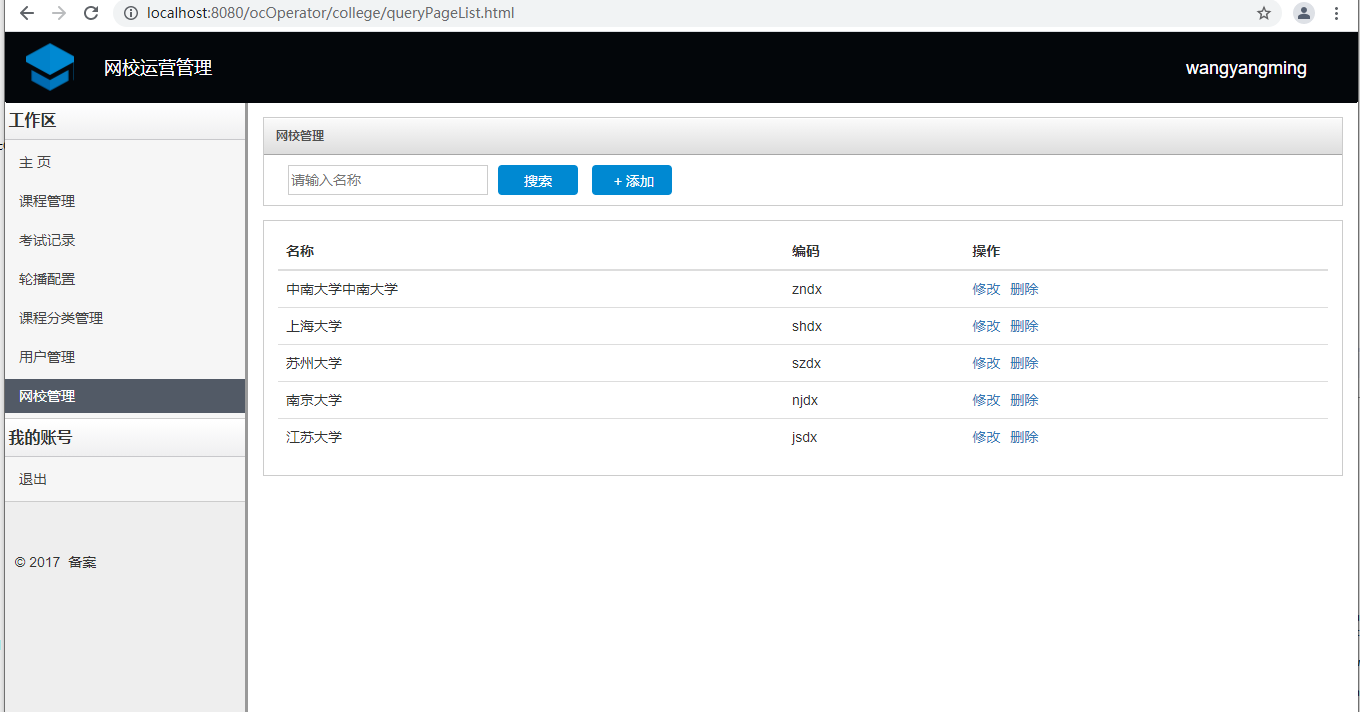Go back using the browser back arrow
Viewport: 1360px width, 712px height.
(x=27, y=13)
